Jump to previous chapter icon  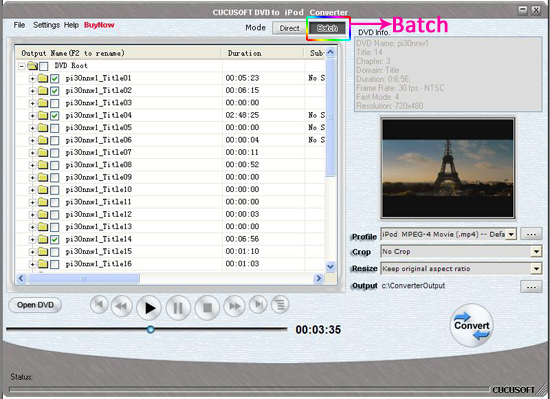[x=99, y=304]
